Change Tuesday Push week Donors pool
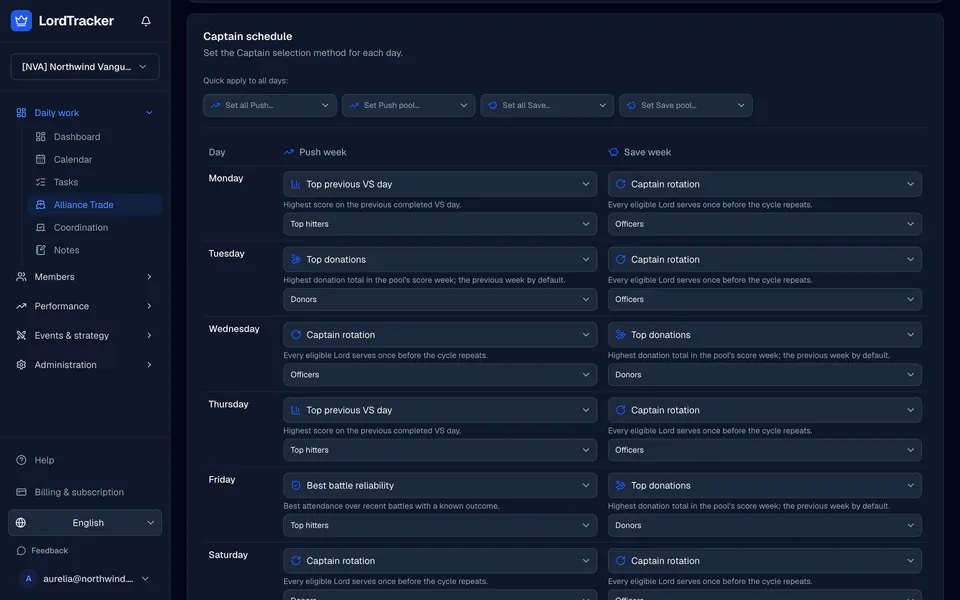The height and width of the screenshot is (600, 960). [440, 299]
